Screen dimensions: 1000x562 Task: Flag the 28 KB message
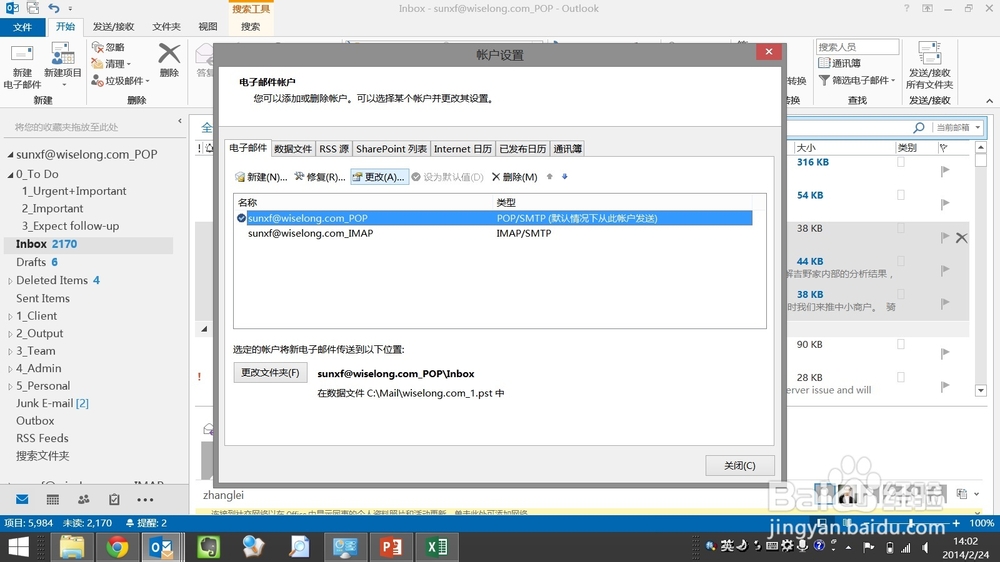click(x=945, y=387)
